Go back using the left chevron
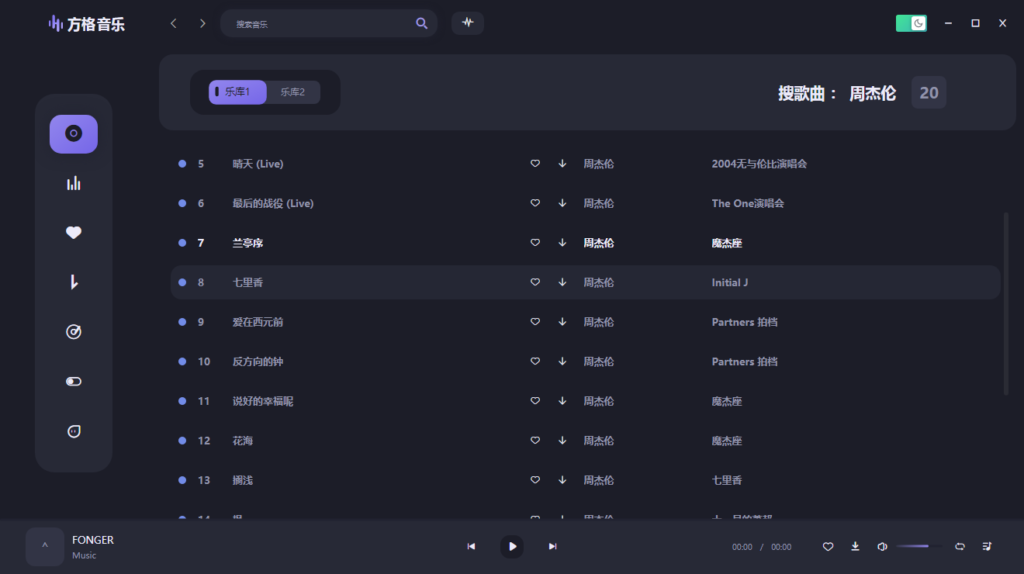Screen dimensions: 1024x574 (173, 23)
